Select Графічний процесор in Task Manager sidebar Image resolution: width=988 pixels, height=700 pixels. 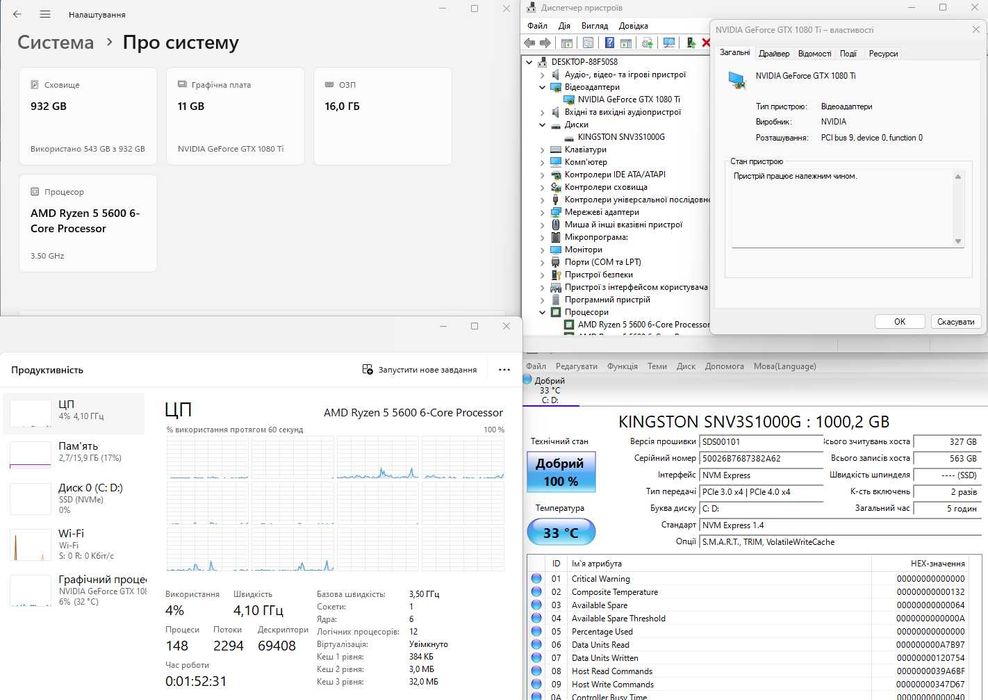point(74,590)
